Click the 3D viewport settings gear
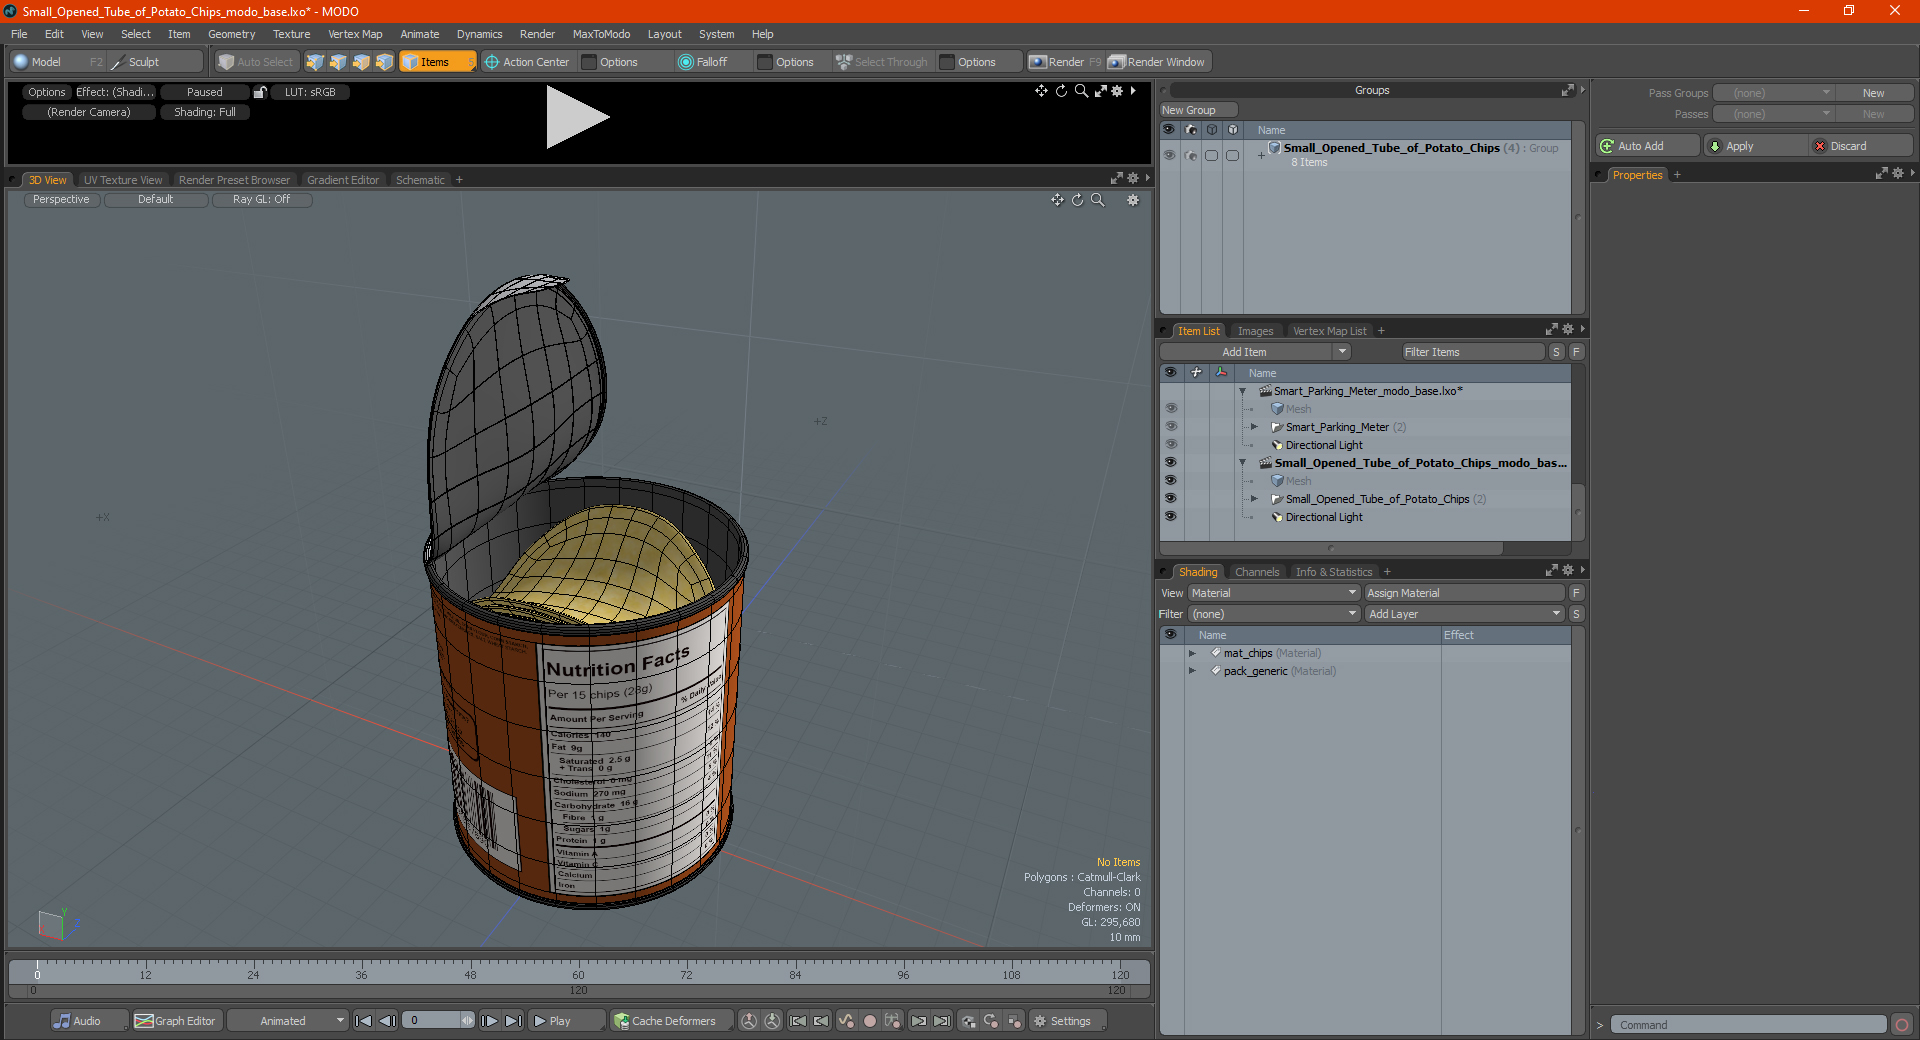 point(1133,200)
